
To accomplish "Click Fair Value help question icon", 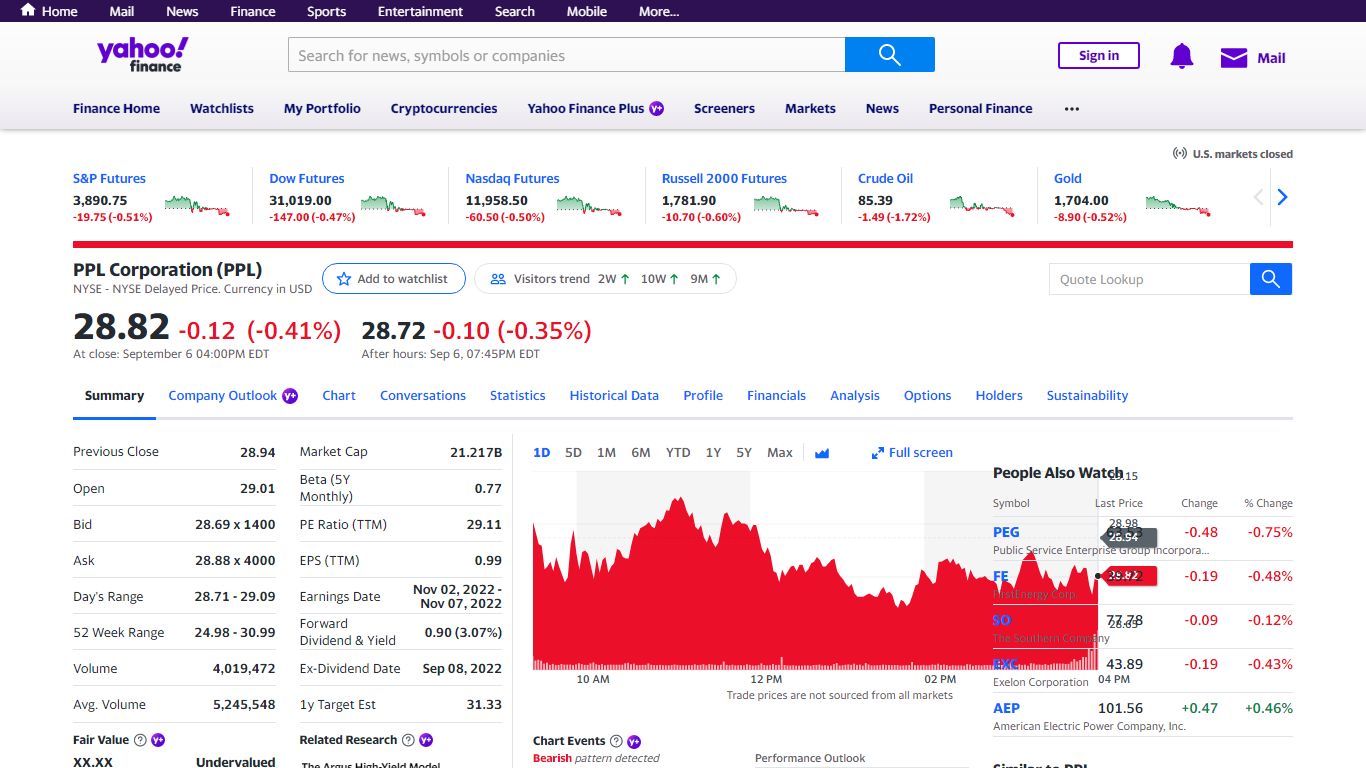I will point(140,740).
